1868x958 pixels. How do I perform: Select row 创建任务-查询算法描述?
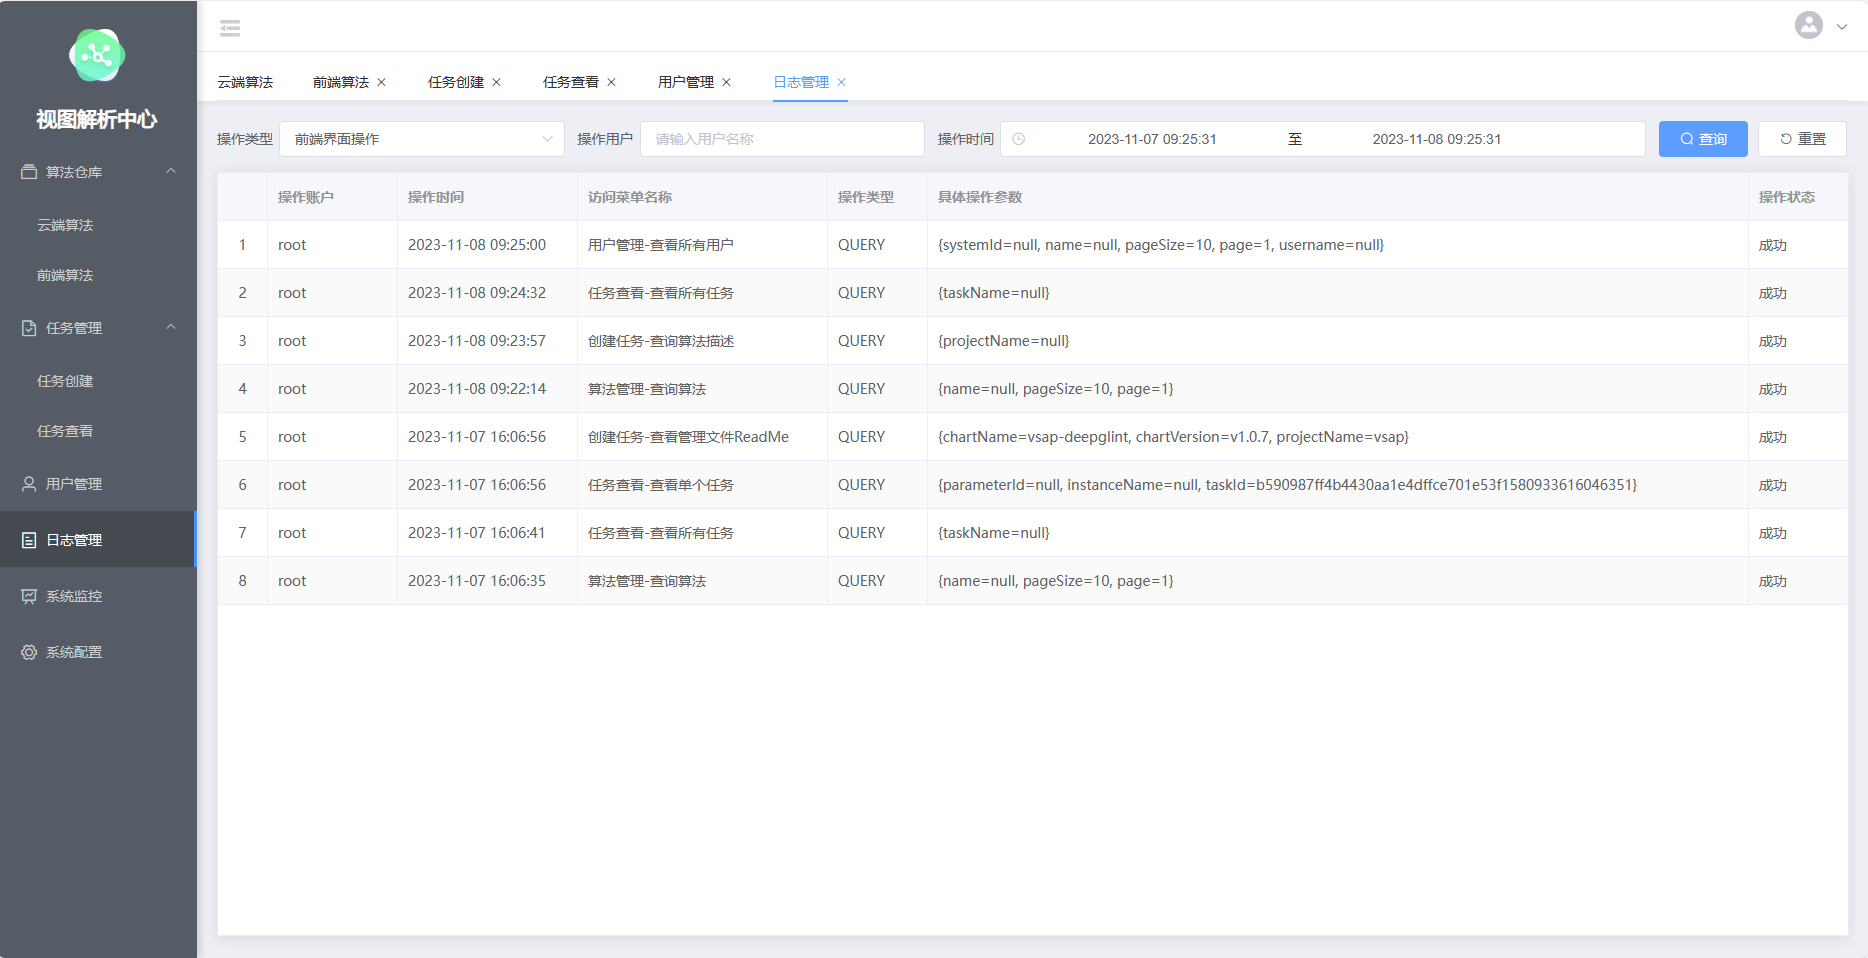point(1032,341)
